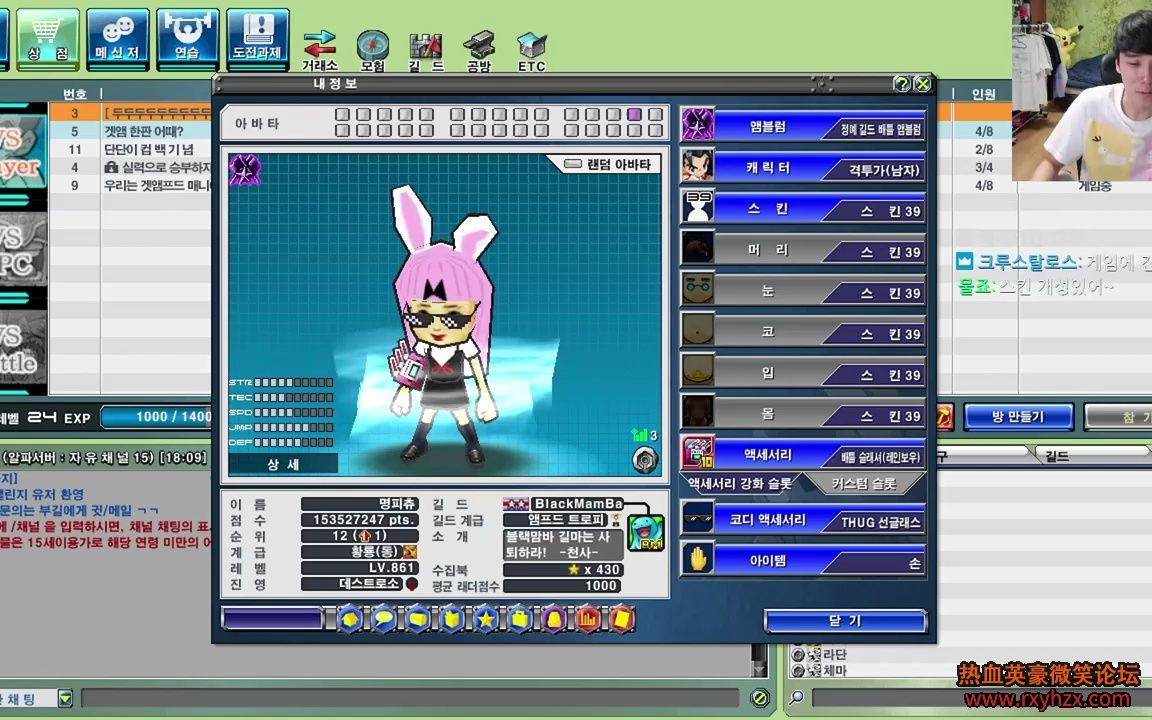The image size is (1152, 720).
Task: Select the 눈 eyes slot row
Action: (802, 291)
